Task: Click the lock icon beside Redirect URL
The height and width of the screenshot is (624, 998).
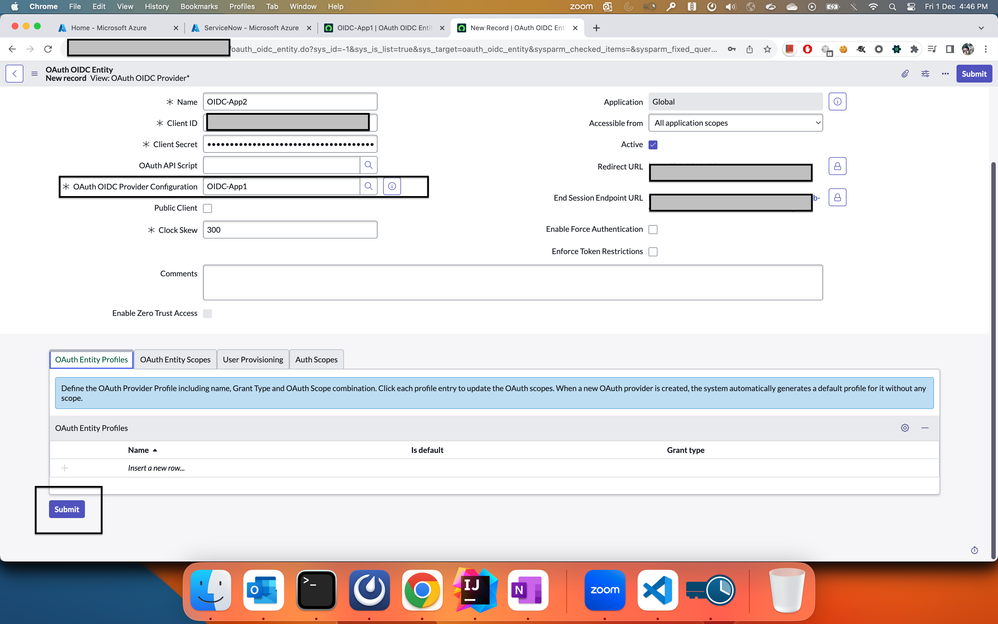Action: pyautogui.click(x=837, y=165)
